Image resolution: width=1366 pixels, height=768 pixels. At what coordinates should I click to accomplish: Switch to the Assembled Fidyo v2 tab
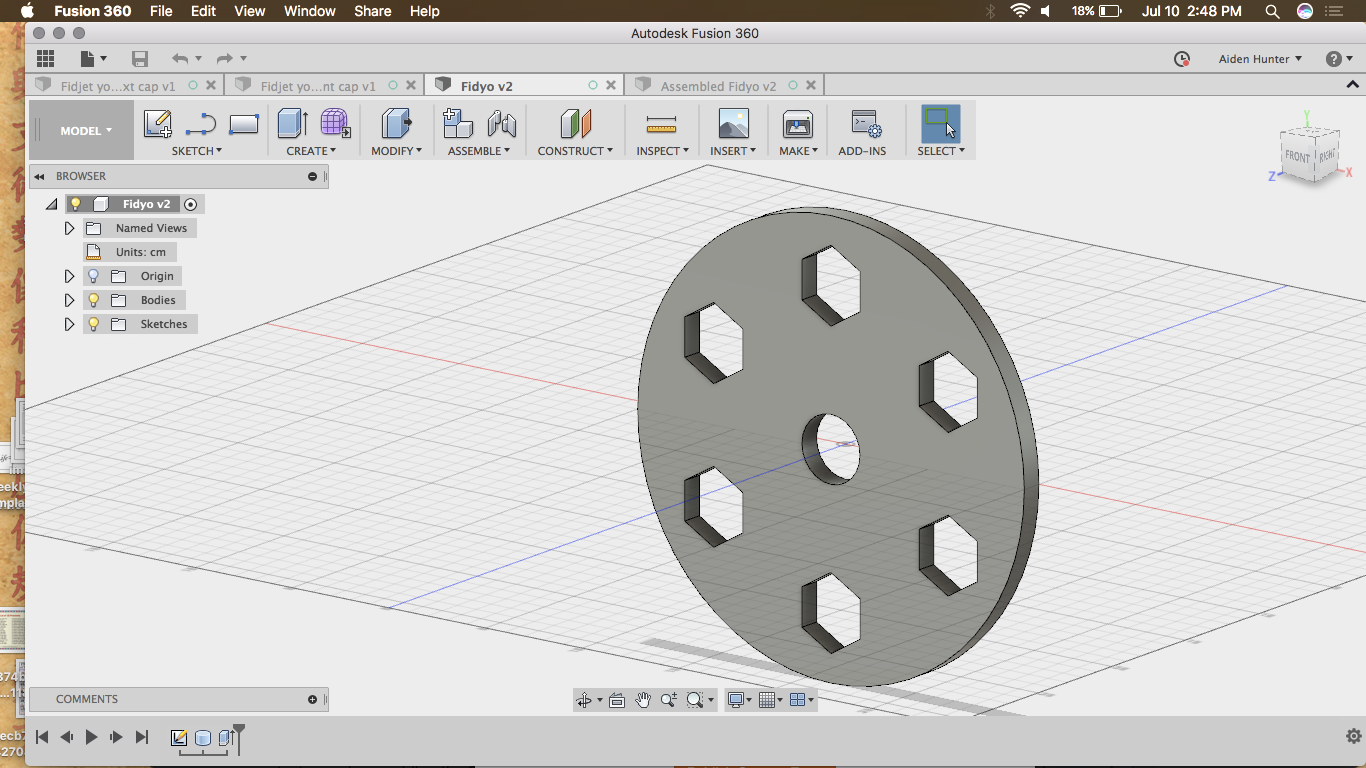point(724,86)
